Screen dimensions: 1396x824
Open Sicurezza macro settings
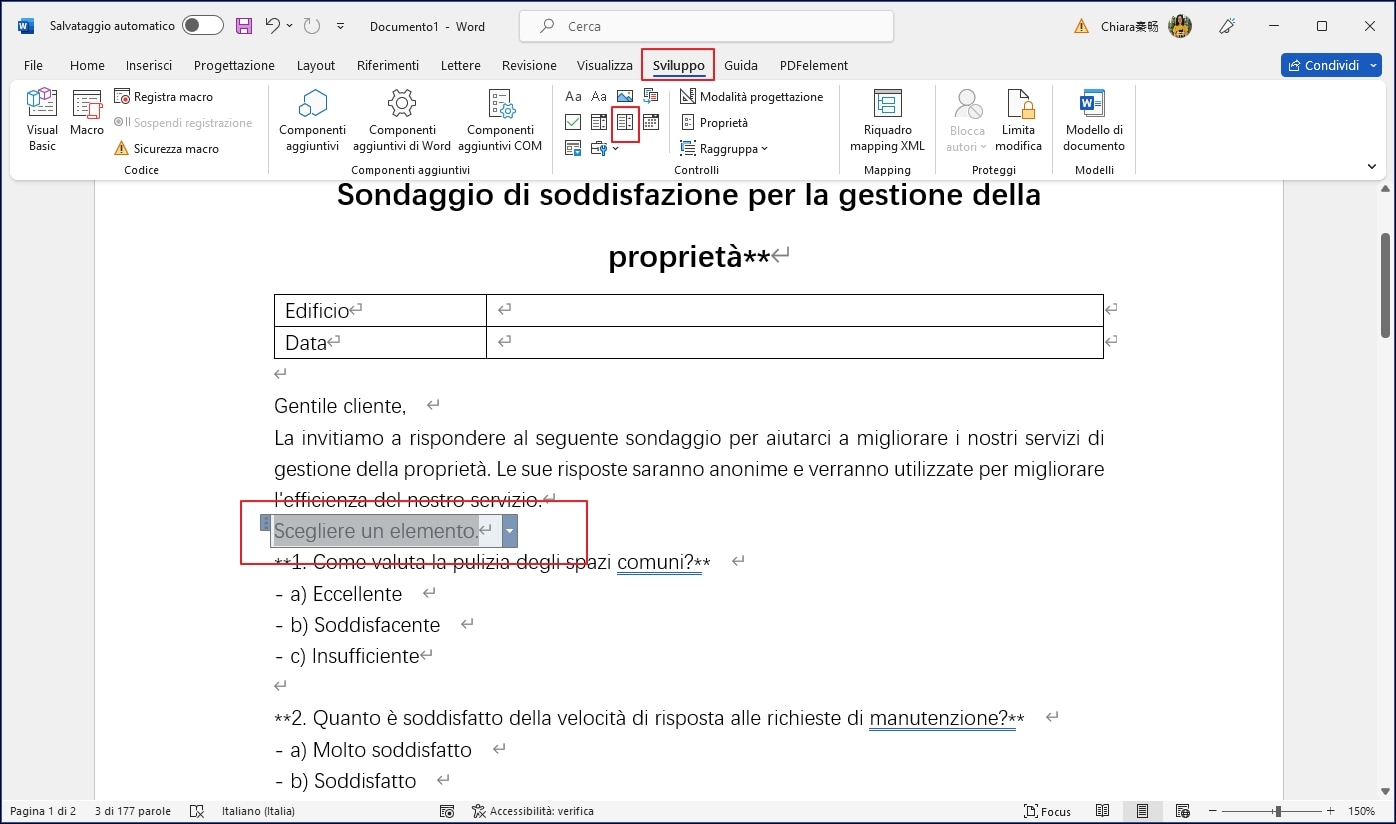(166, 148)
